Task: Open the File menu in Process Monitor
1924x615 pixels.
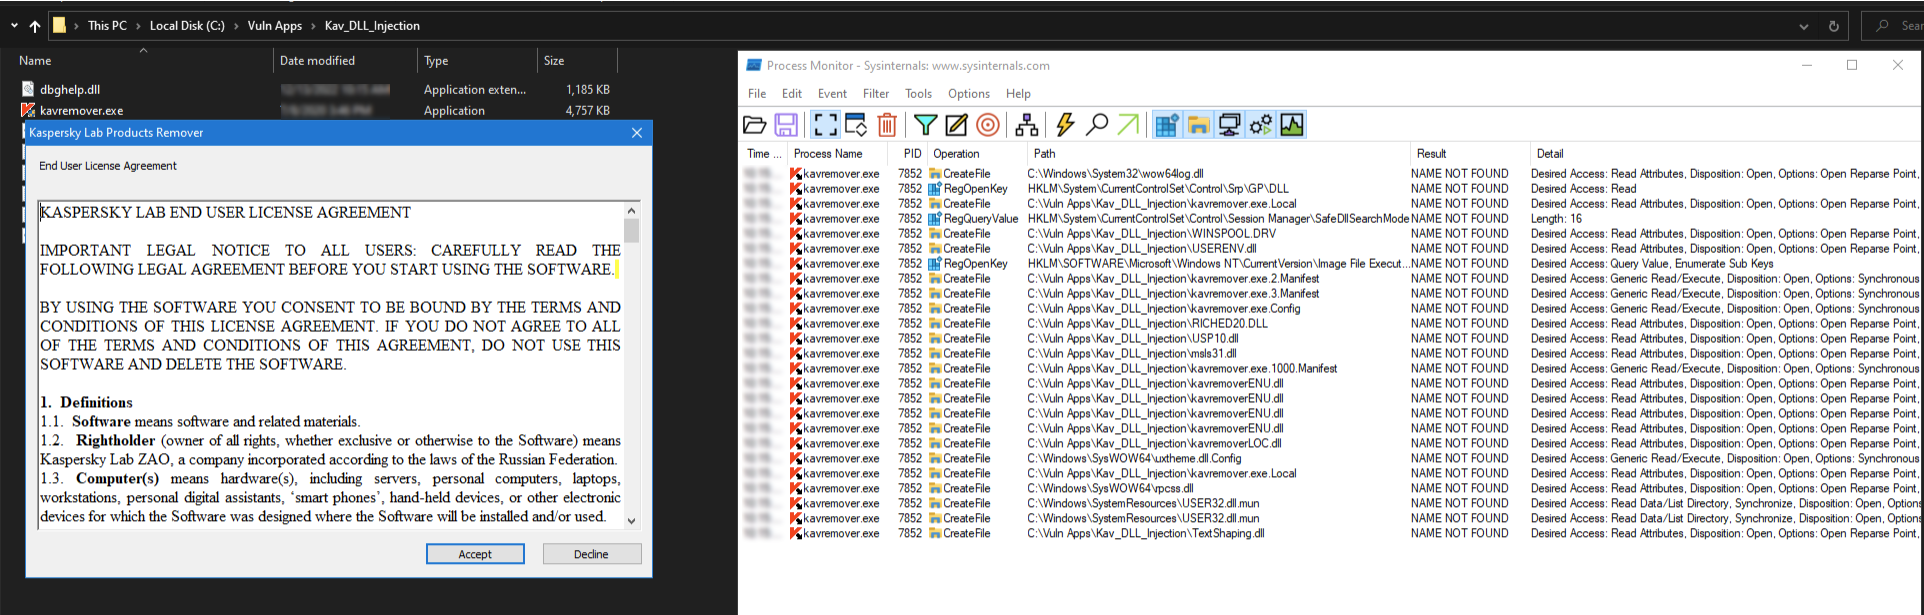Action: pyautogui.click(x=757, y=94)
